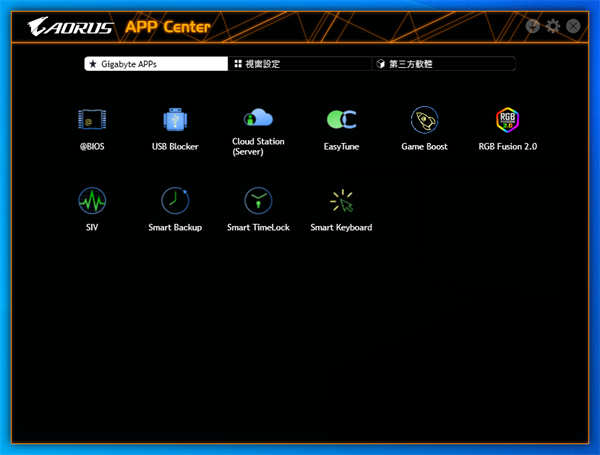Open the download icon in title bar
600x455 pixels.
point(532,26)
